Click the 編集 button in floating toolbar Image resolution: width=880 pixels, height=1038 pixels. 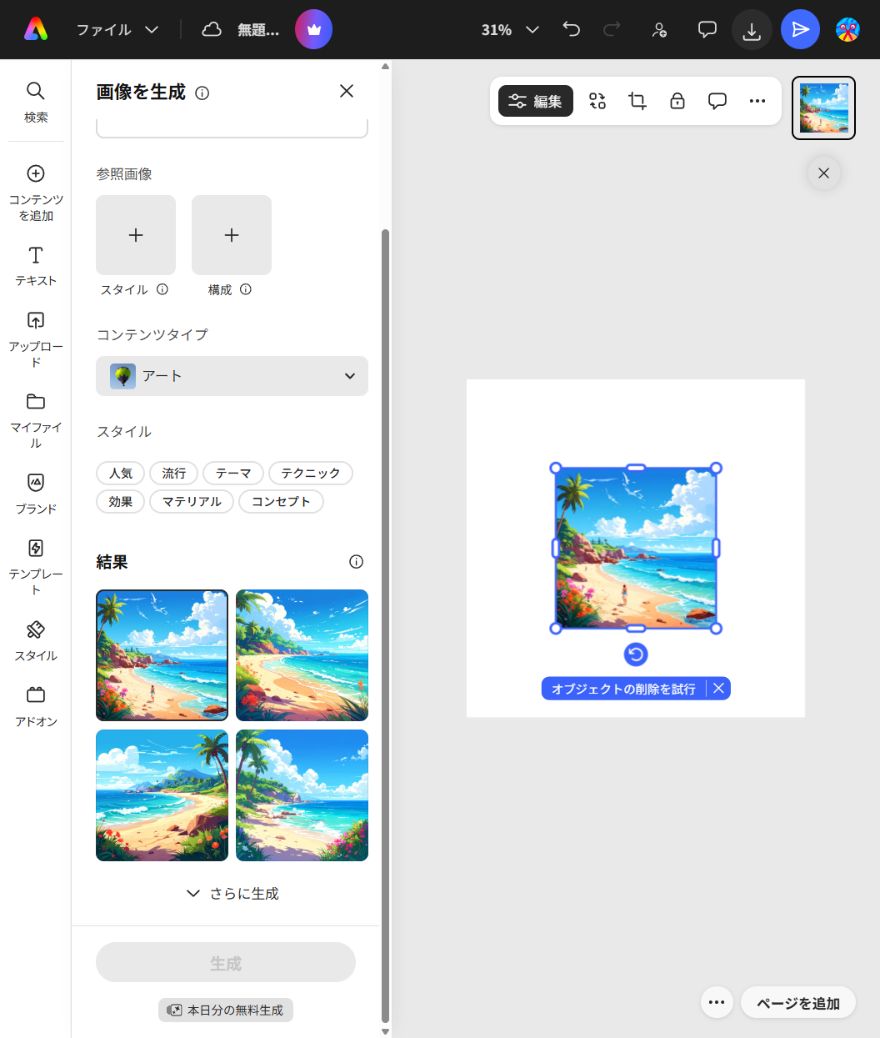pos(535,101)
